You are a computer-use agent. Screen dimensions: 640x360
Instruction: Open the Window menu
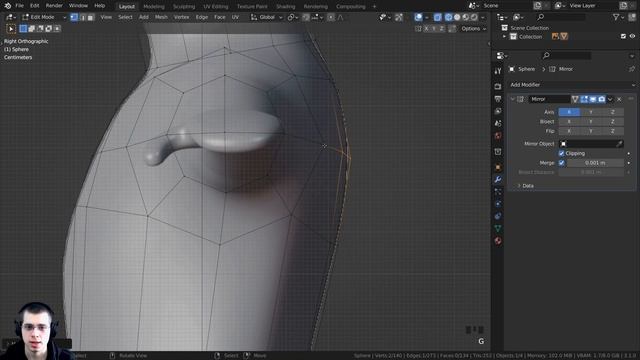tap(78, 6)
